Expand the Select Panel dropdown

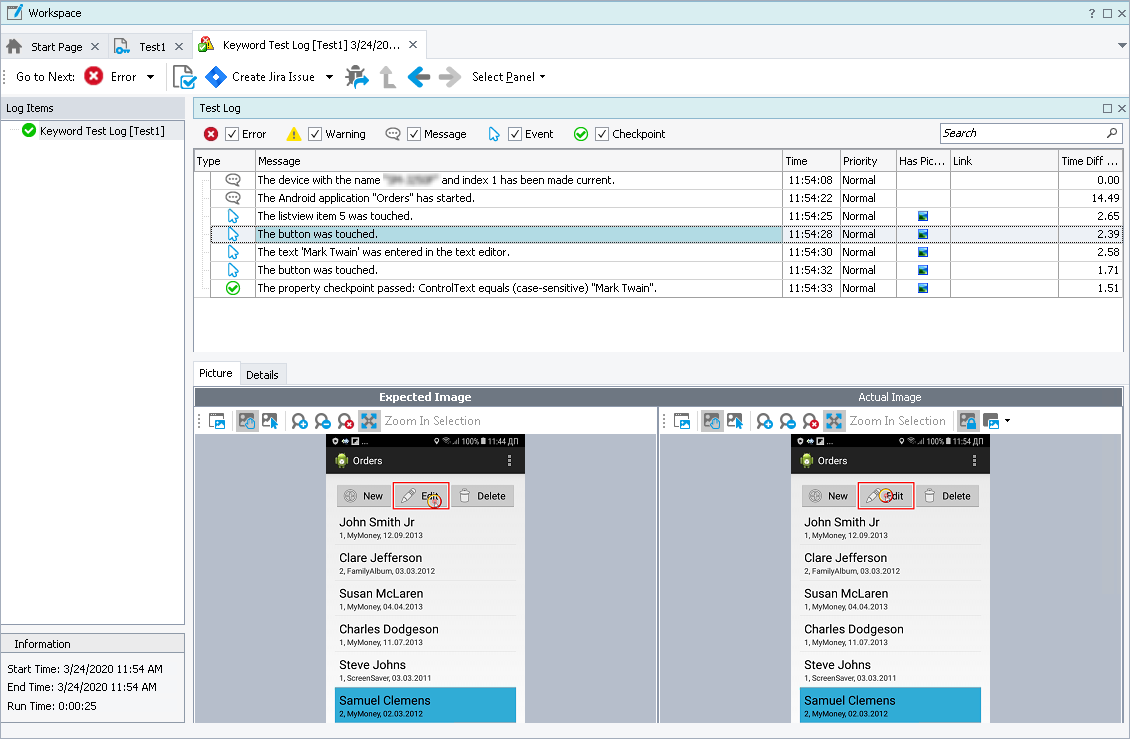[x=509, y=77]
